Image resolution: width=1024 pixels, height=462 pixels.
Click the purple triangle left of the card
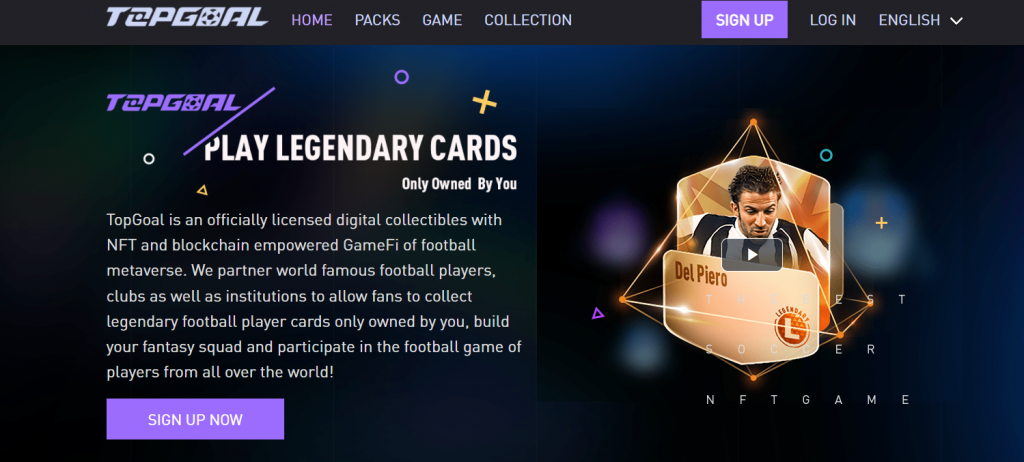(x=597, y=314)
